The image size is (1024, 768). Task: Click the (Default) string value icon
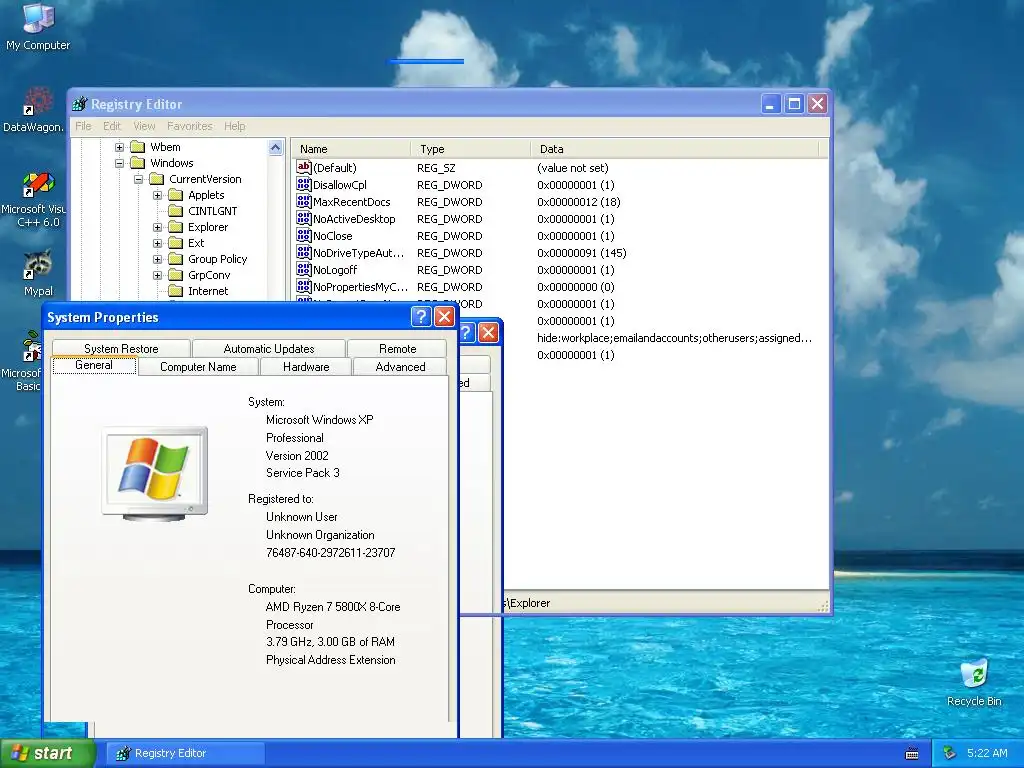click(x=304, y=167)
